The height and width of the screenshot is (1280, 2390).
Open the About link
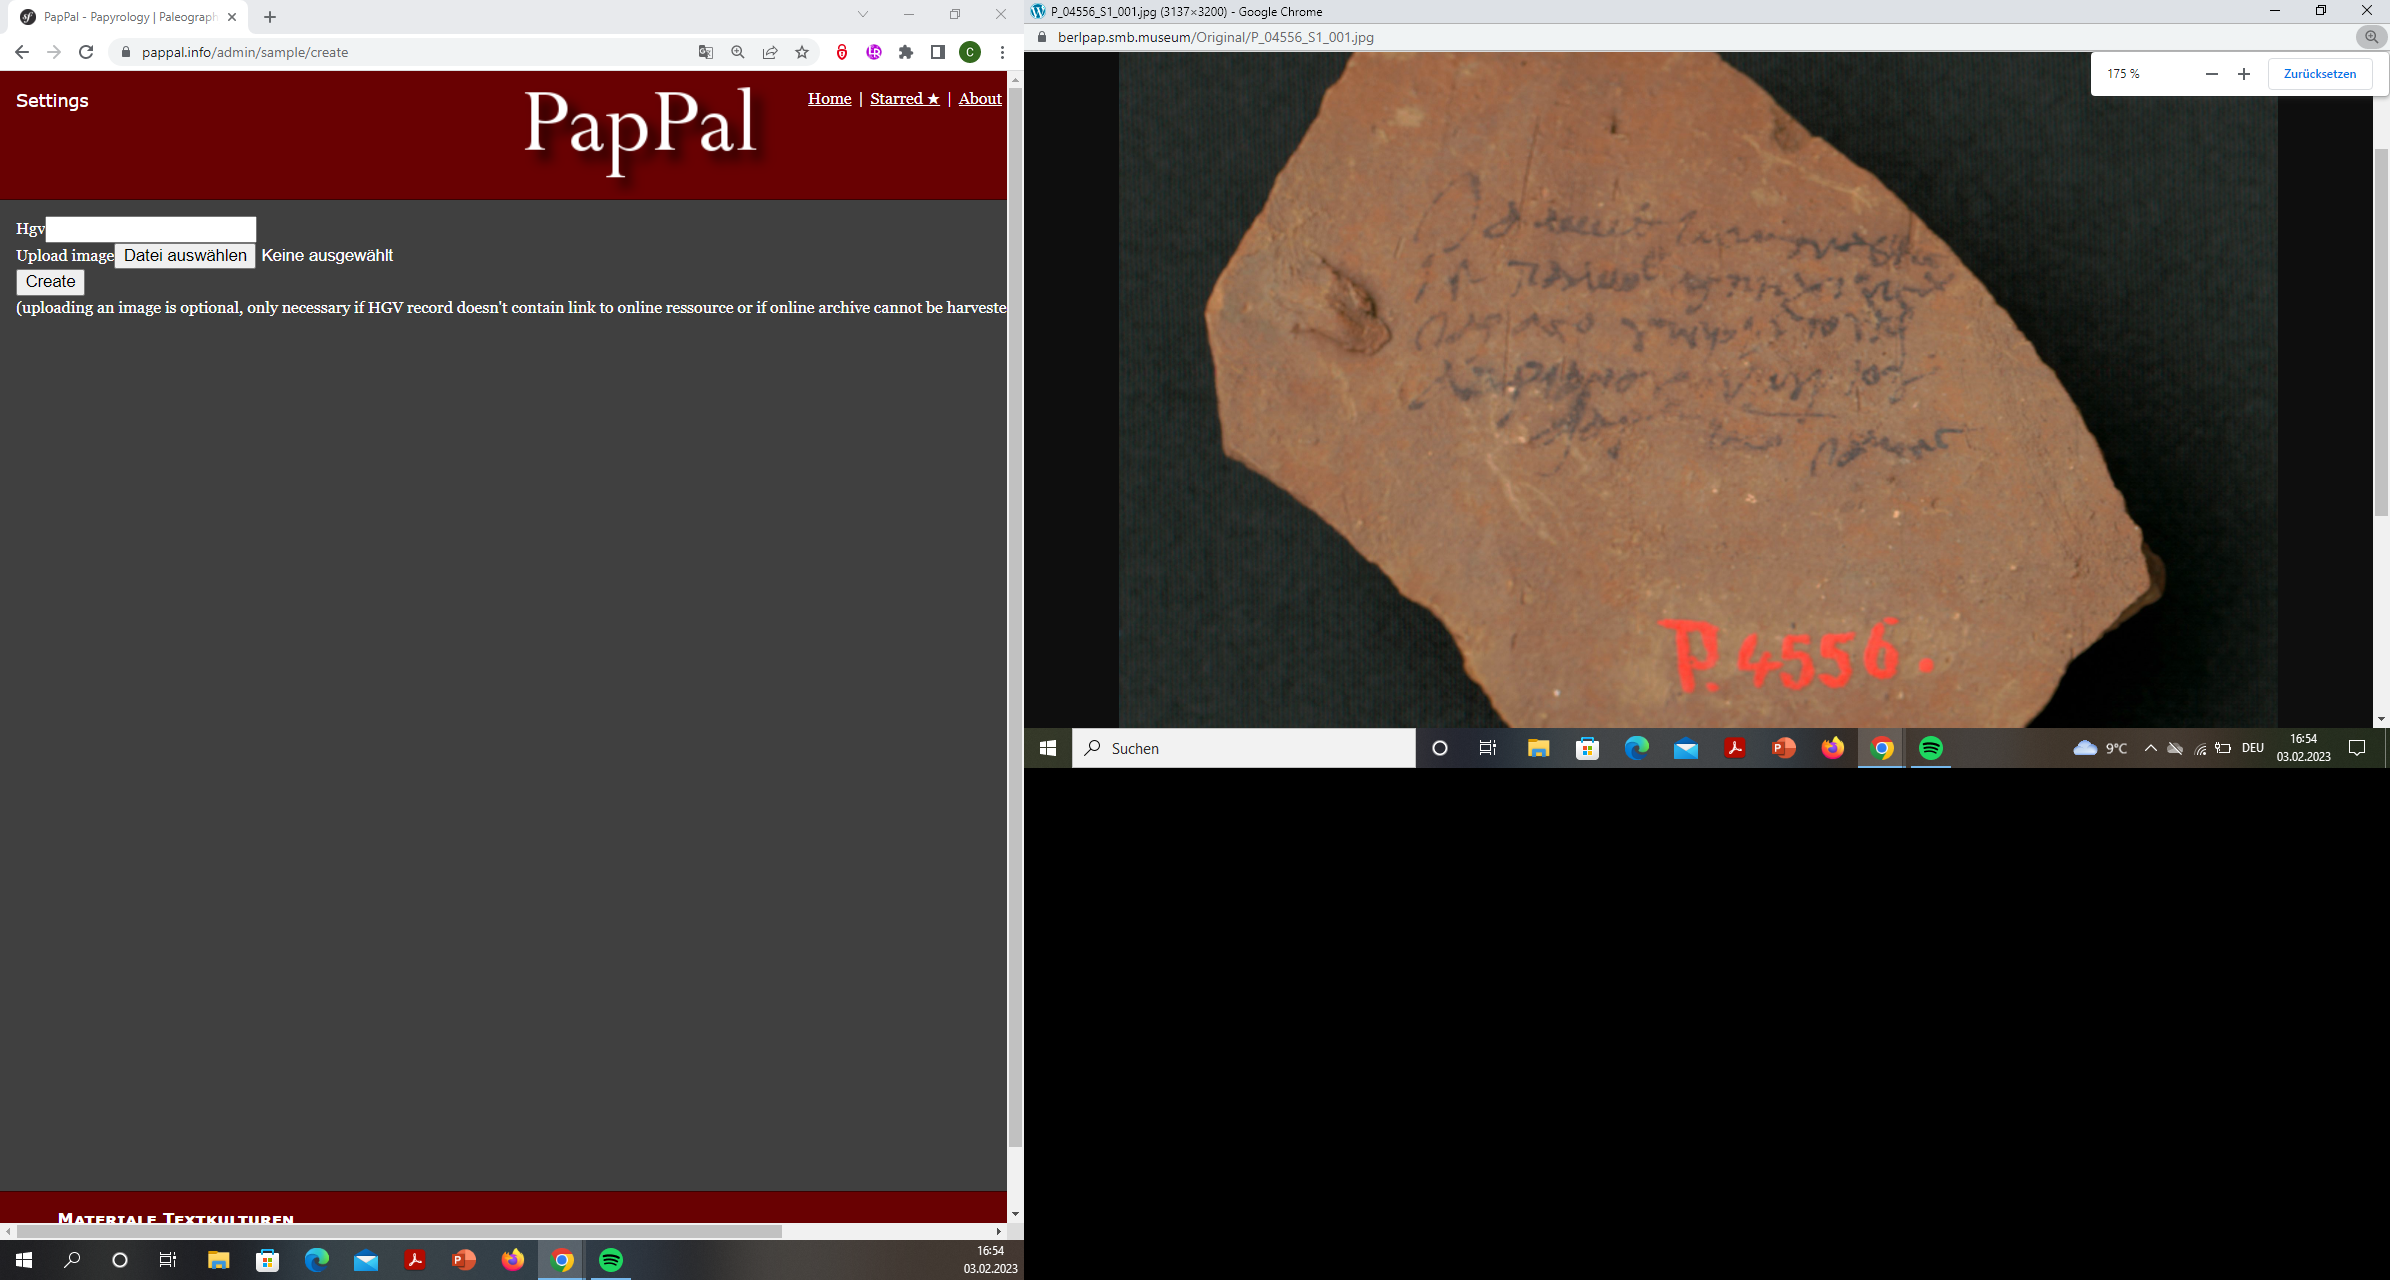pyautogui.click(x=980, y=98)
